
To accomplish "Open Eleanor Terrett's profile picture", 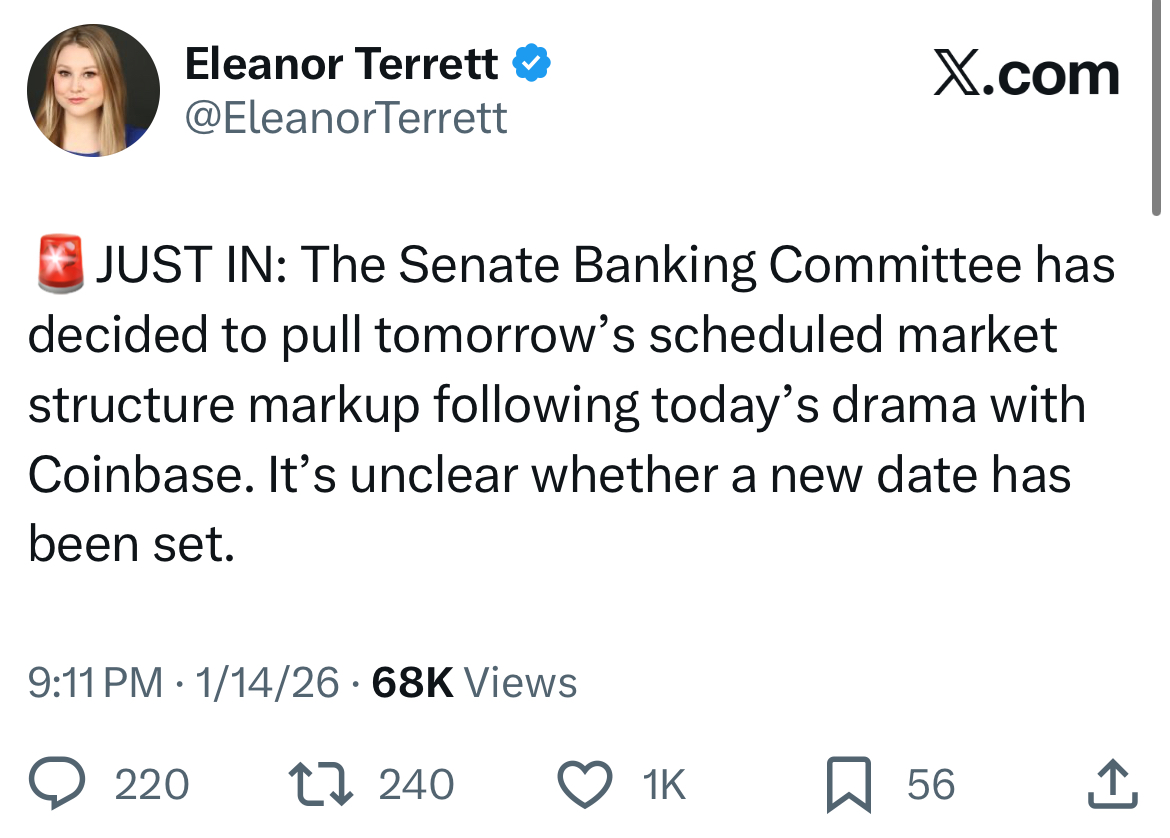I will [x=93, y=90].
